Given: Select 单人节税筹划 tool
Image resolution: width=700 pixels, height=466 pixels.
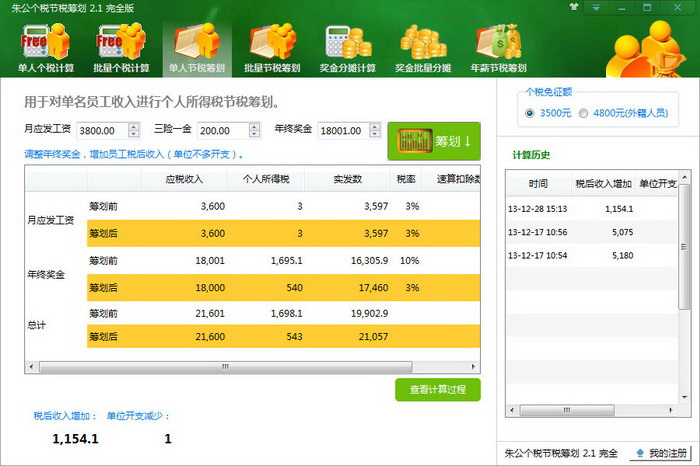Looking at the screenshot, I should pyautogui.click(x=197, y=48).
